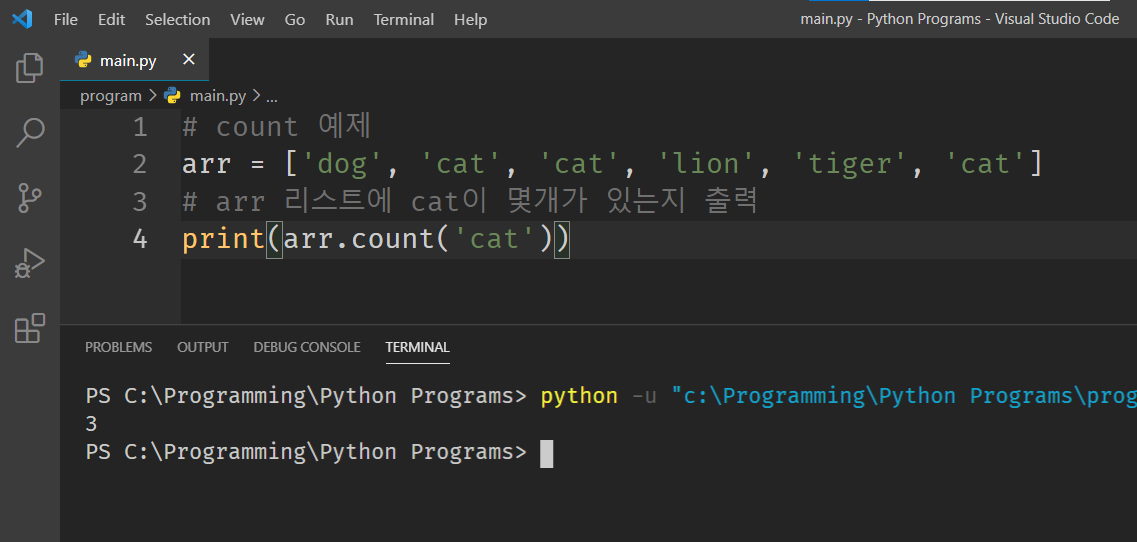Click 'arr.count' on line 4

pyautogui.click(x=359, y=239)
